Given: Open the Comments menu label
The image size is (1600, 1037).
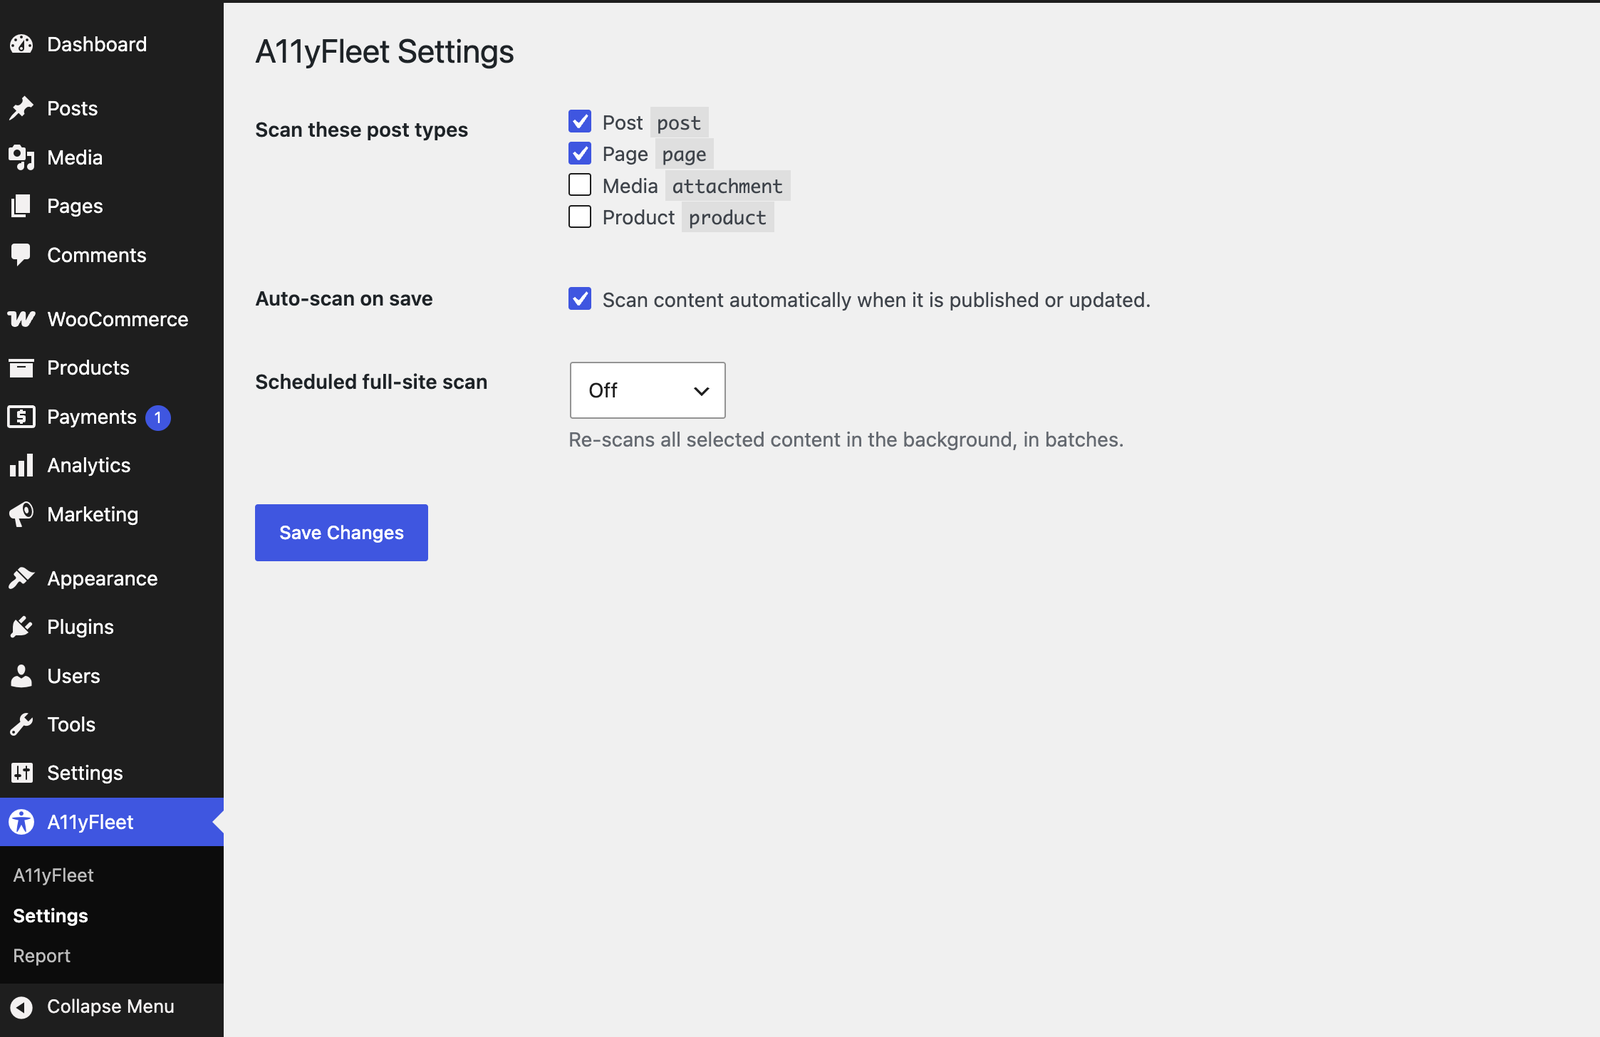Looking at the screenshot, I should pyautogui.click(x=97, y=255).
